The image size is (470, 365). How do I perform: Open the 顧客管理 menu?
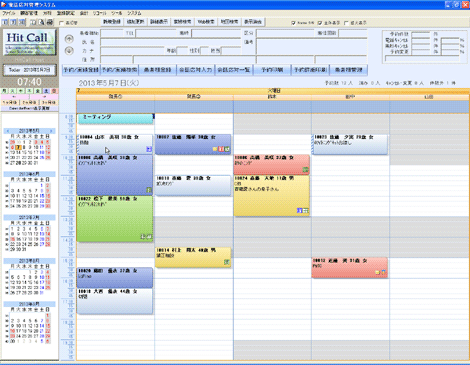pos(29,13)
